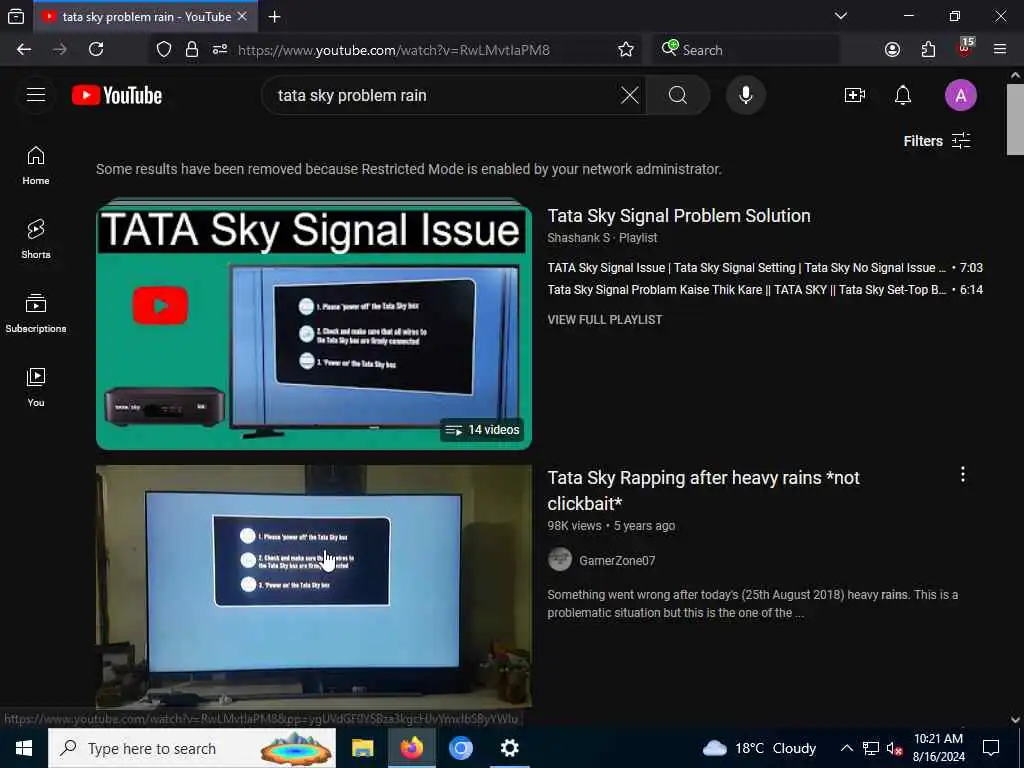Toggle the muted volume tray icon

(894, 748)
